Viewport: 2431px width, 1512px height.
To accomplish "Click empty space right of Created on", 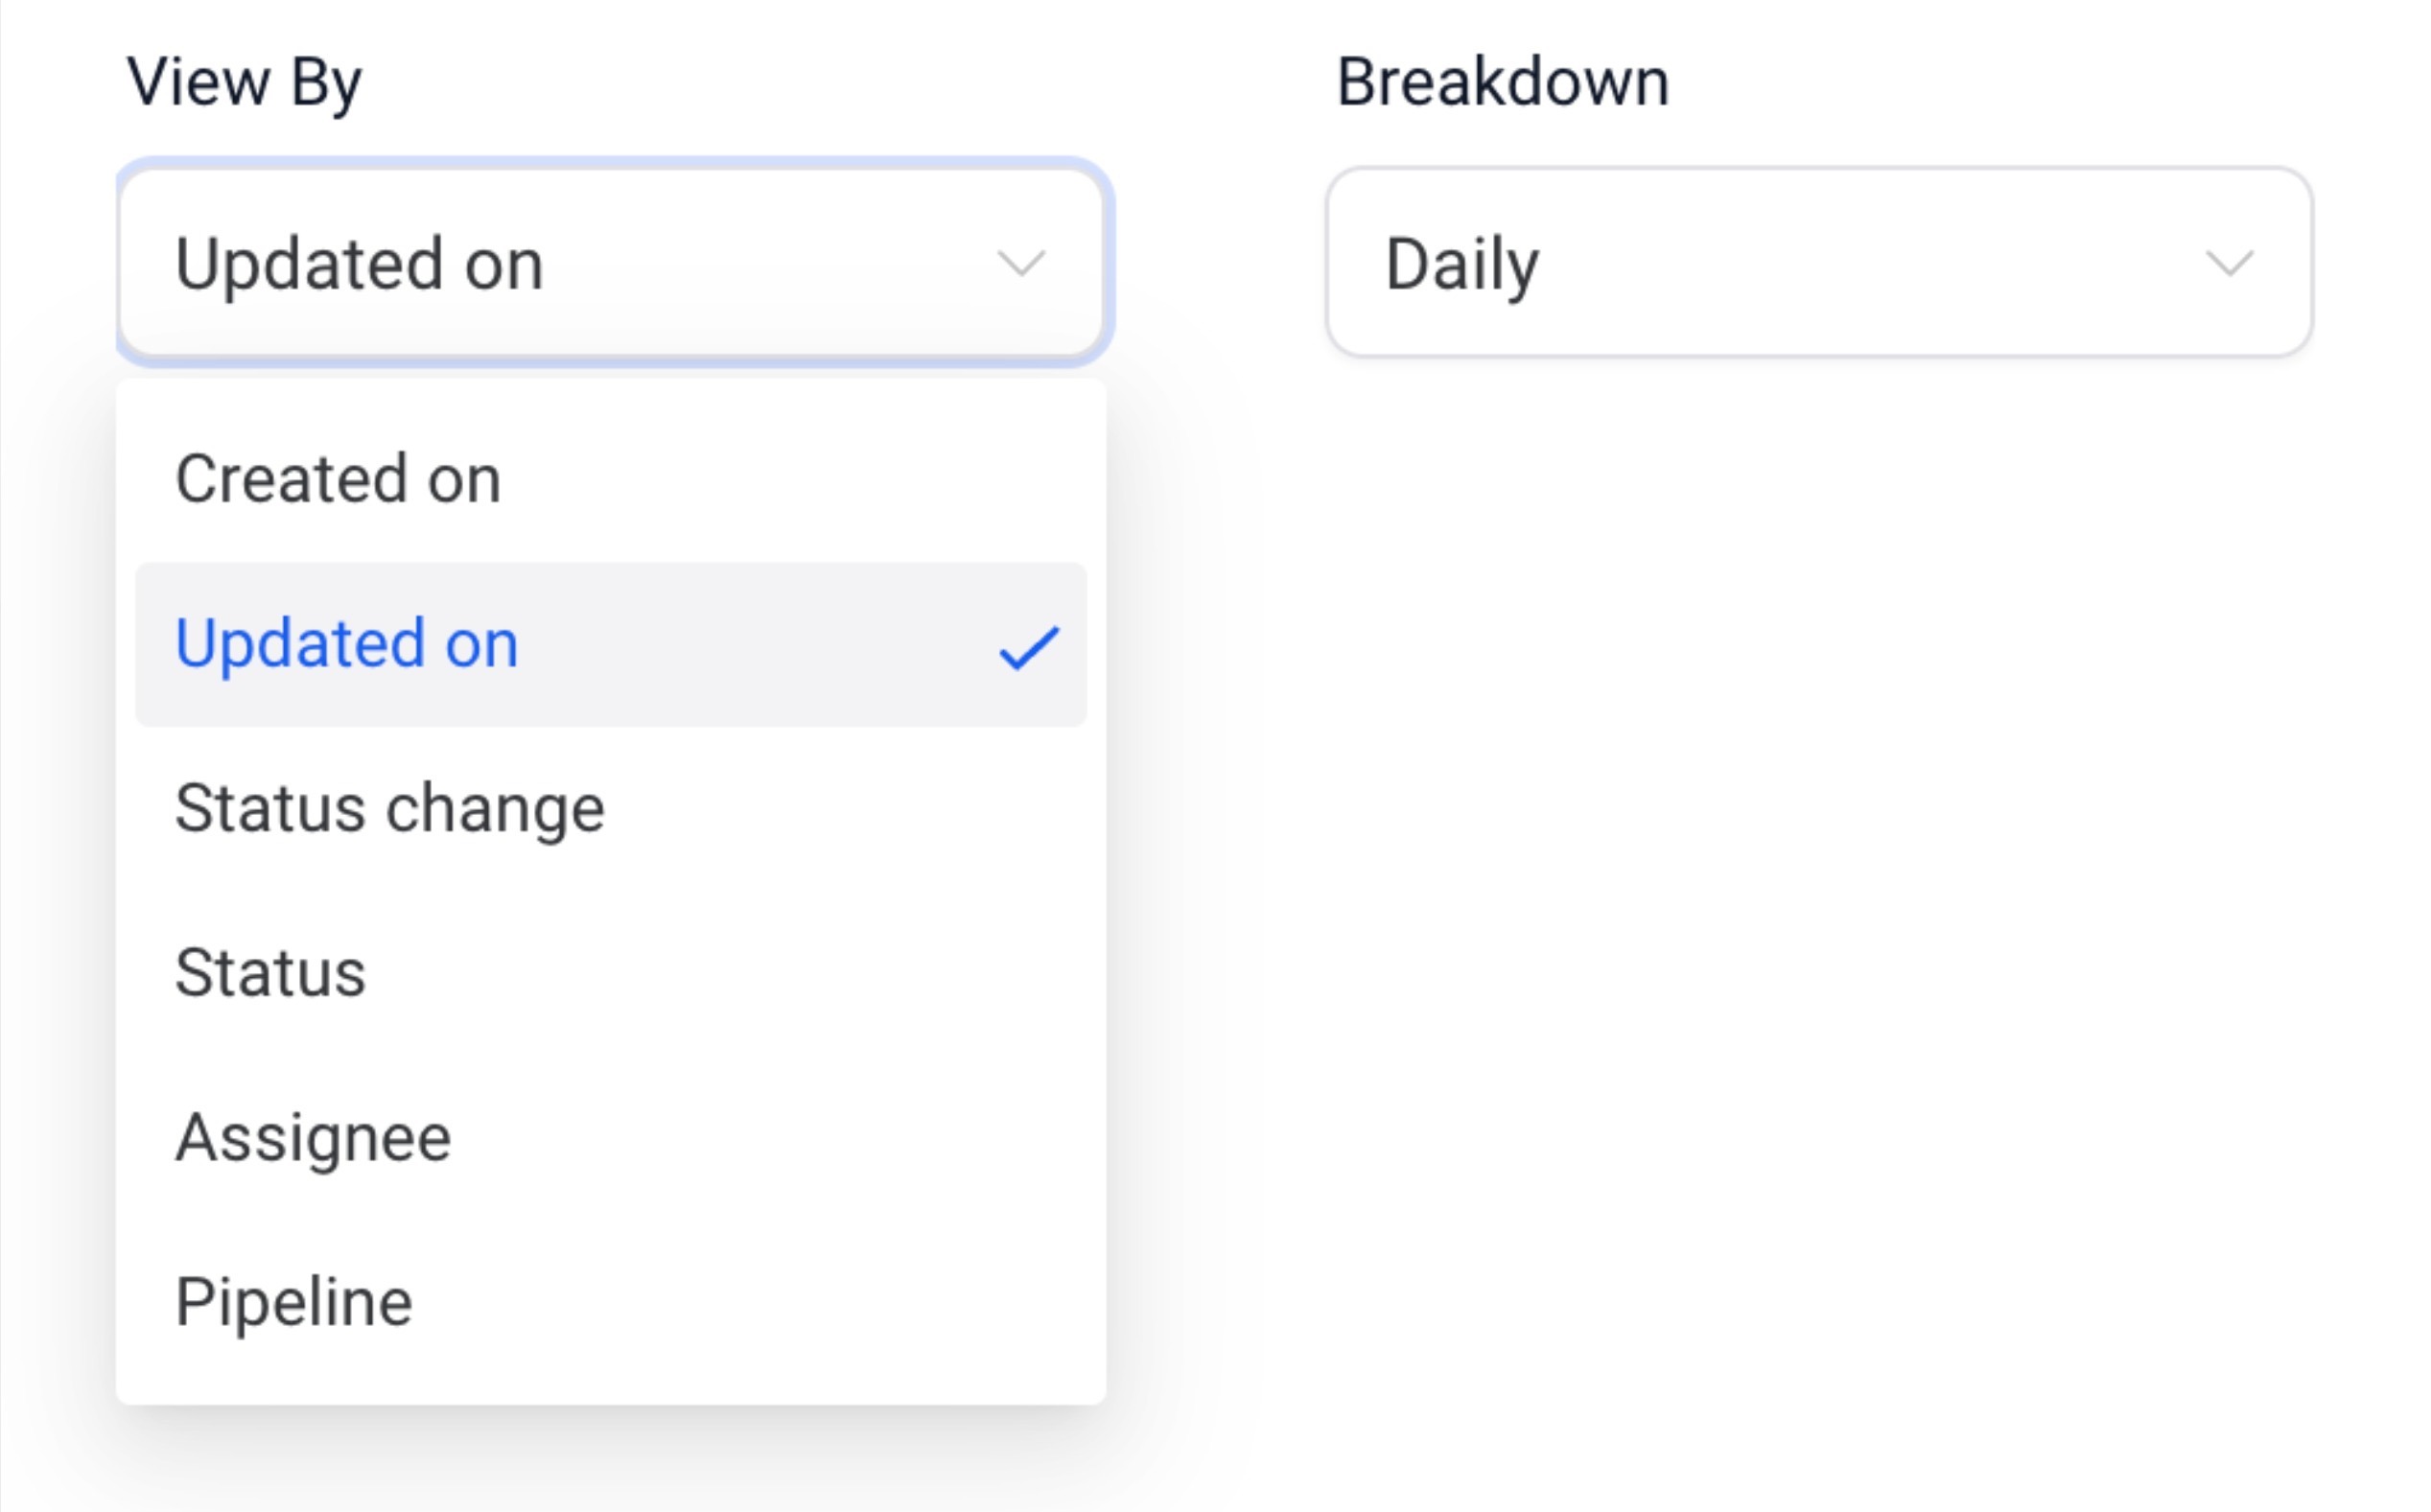I will pos(800,479).
